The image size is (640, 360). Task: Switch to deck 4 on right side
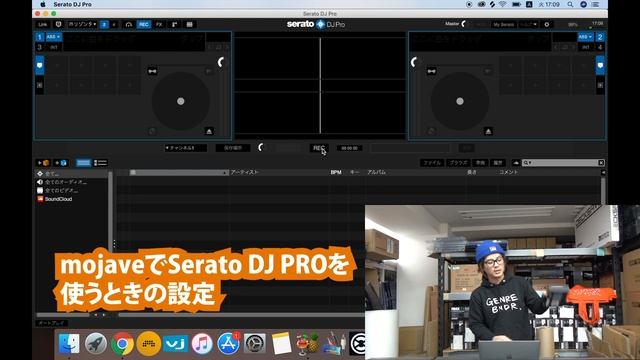click(600, 47)
